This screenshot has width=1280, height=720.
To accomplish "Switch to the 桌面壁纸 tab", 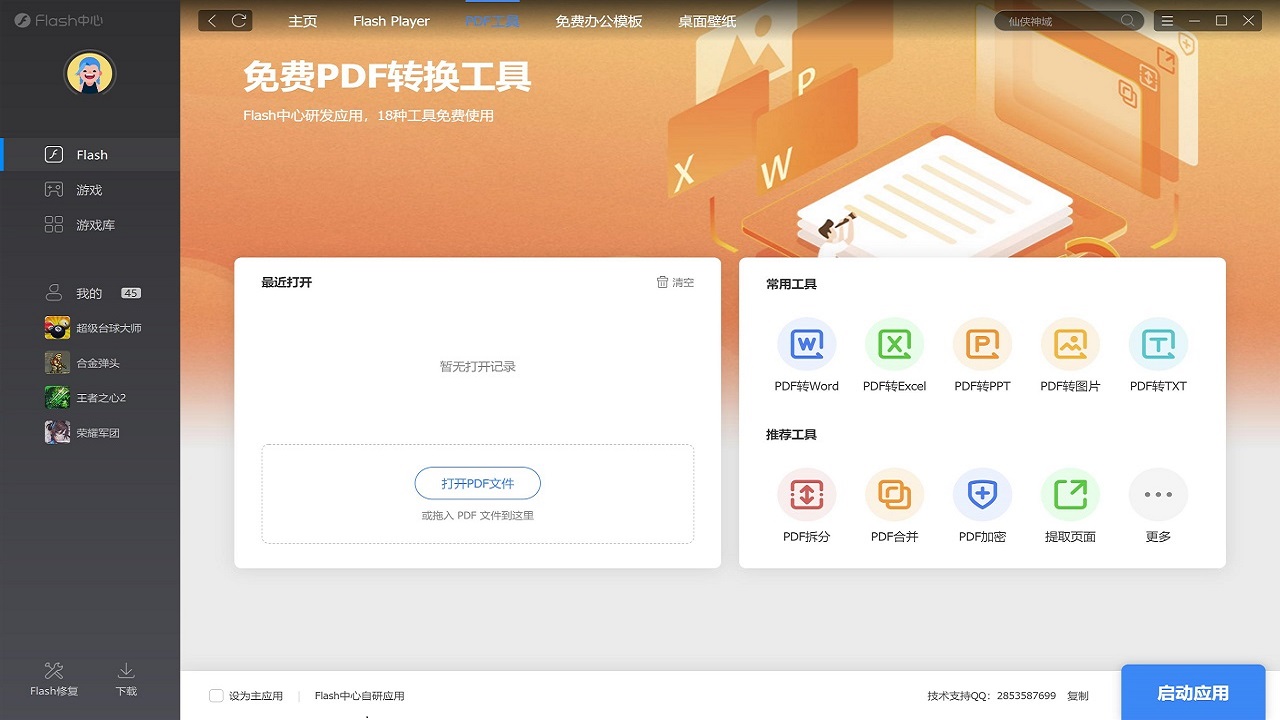I will tap(707, 20).
